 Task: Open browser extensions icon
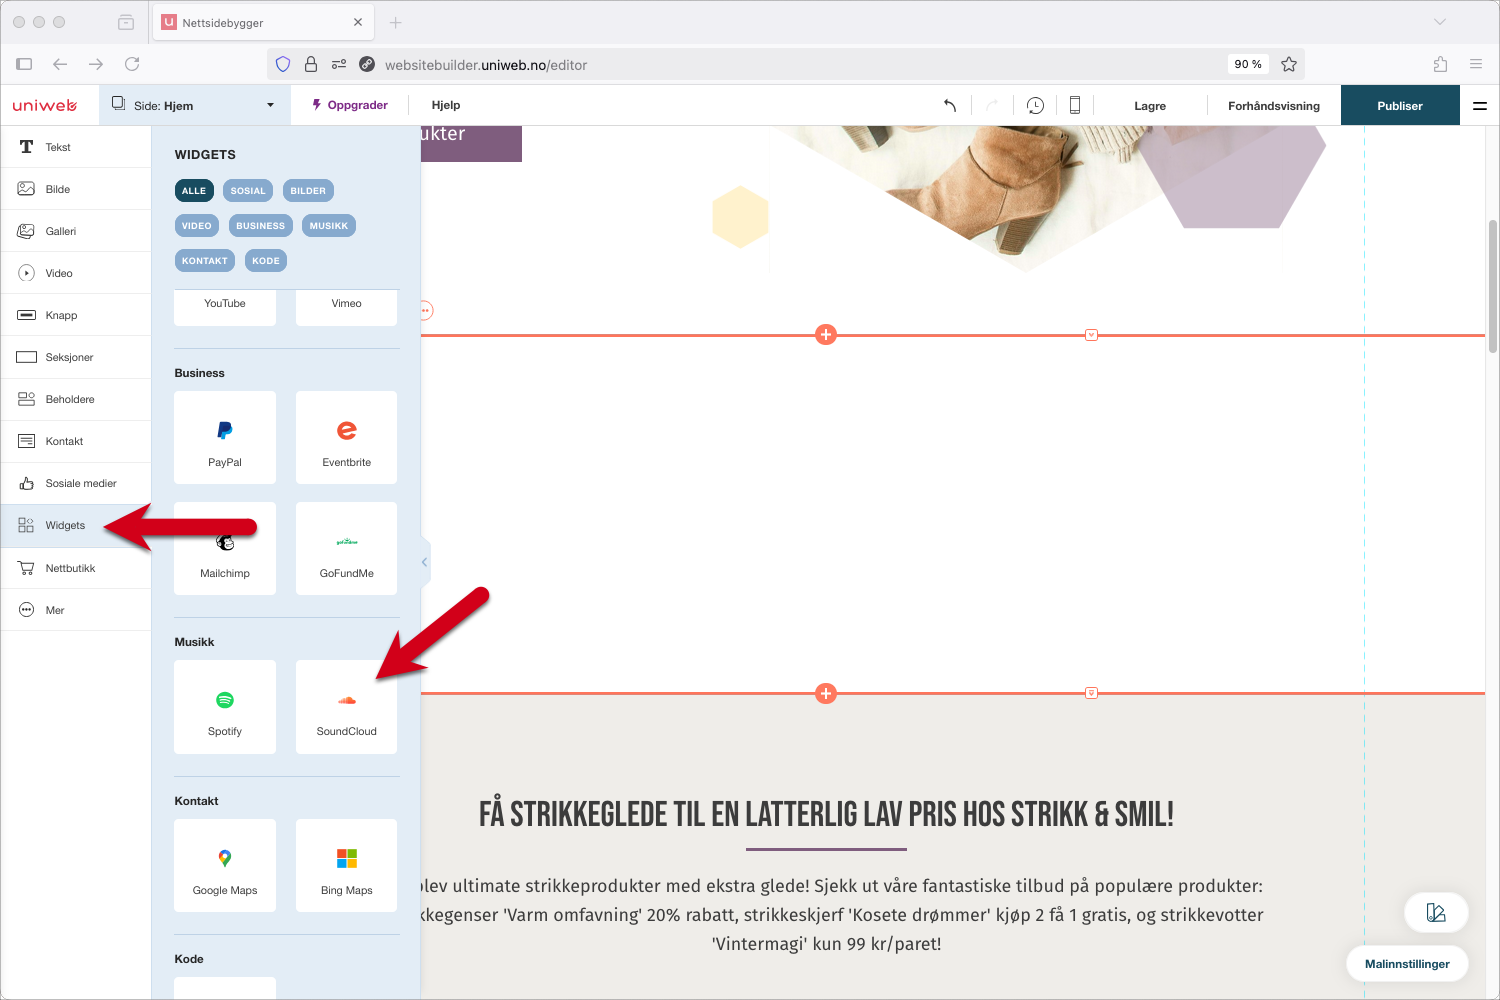coord(1440,64)
